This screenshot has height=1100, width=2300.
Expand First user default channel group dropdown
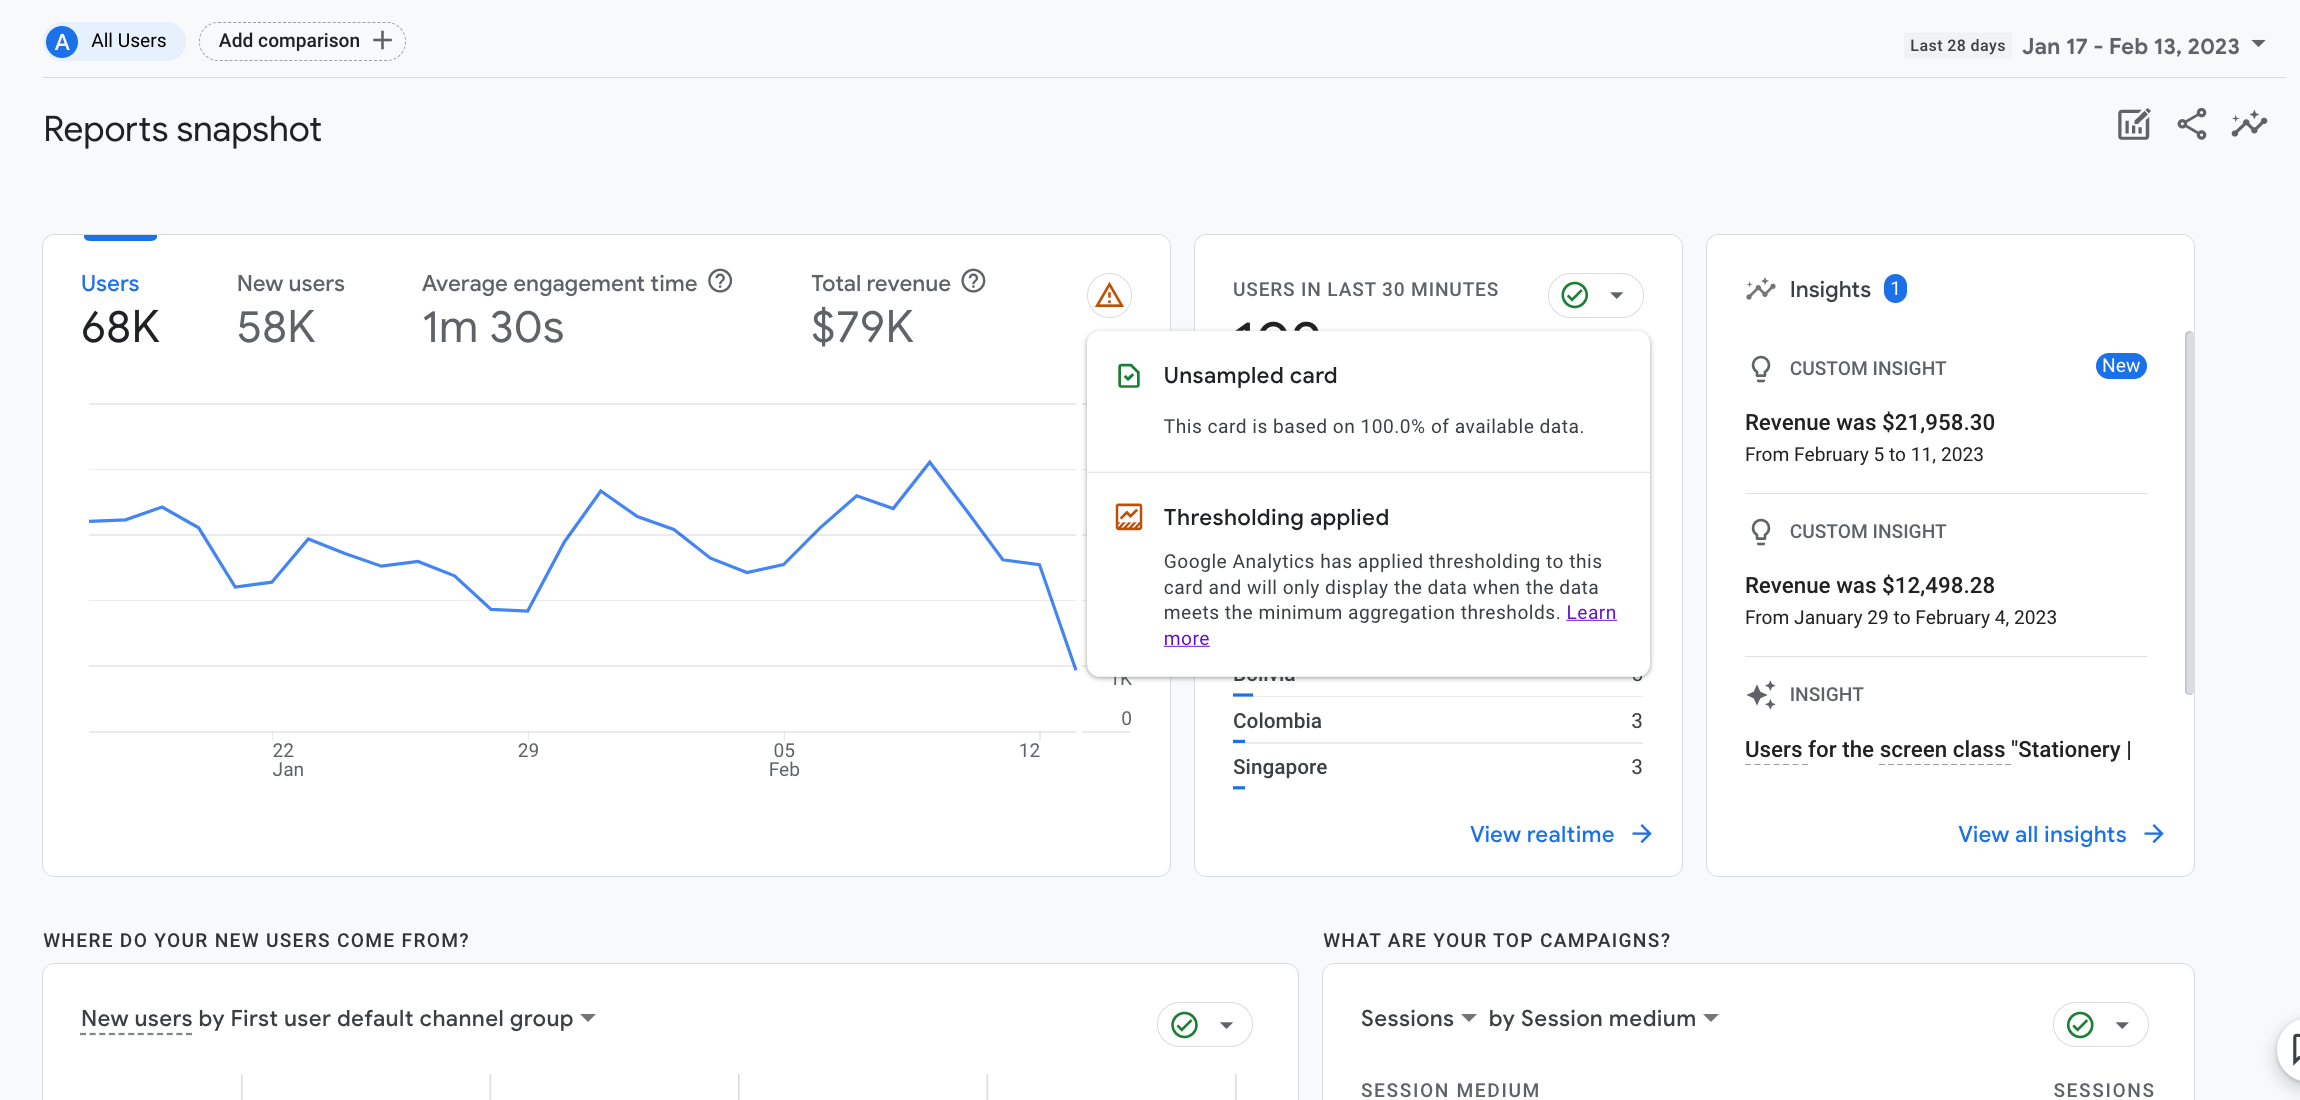pyautogui.click(x=588, y=1018)
